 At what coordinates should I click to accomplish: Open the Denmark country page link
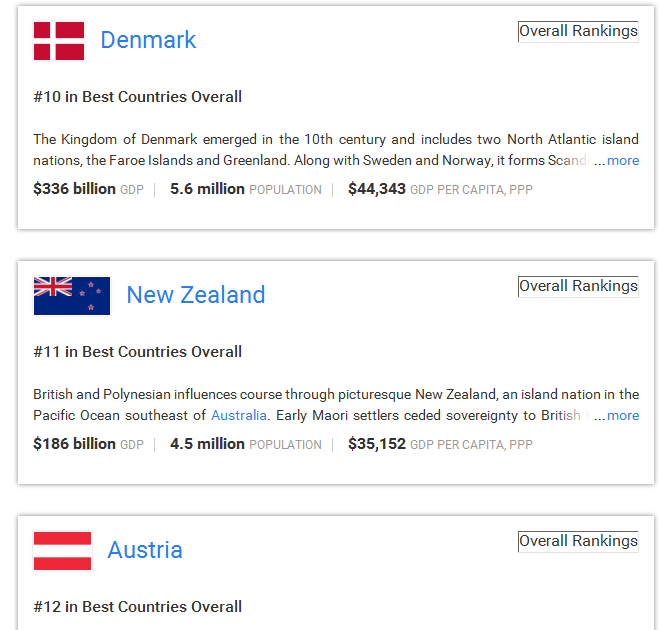[x=148, y=40]
